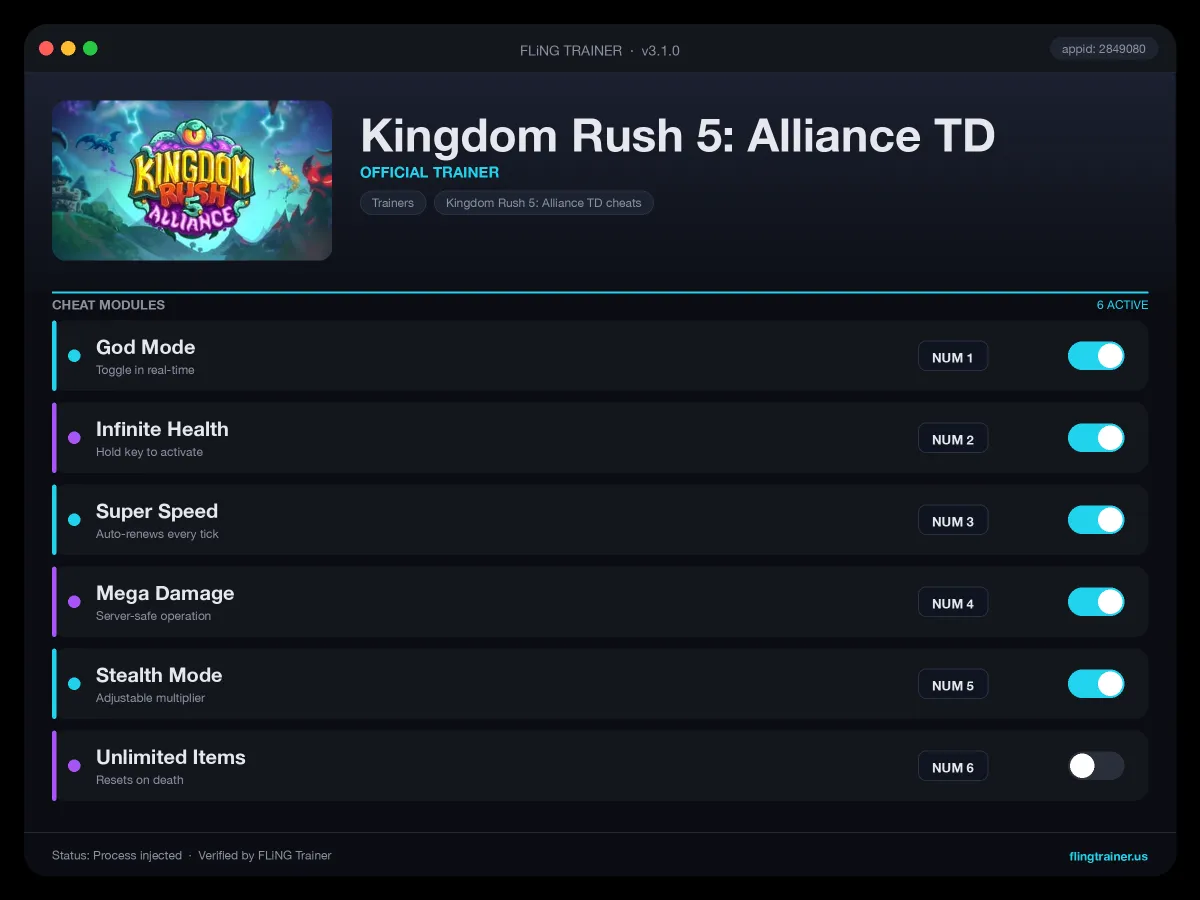Change the NUM 4 hotkey binding

coord(953,603)
